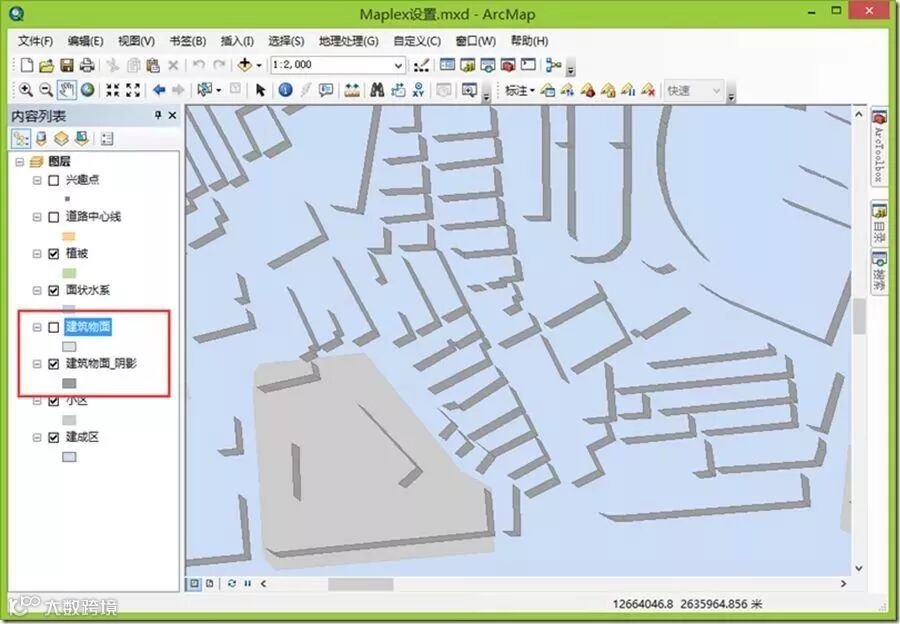This screenshot has width=900, height=624.
Task: Open the 目录 side tab
Action: click(879, 223)
